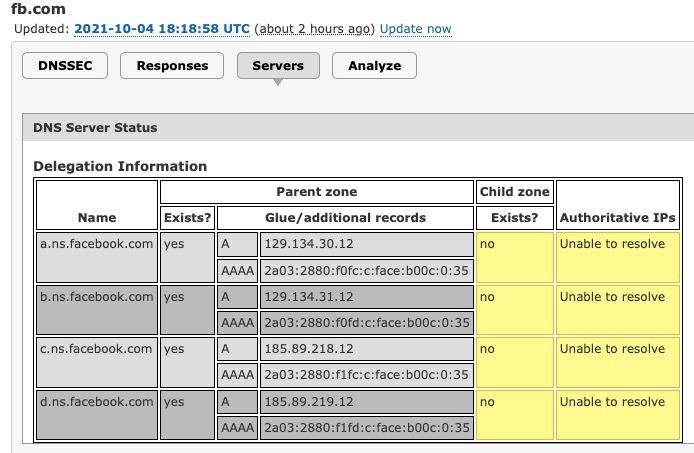Click the A record type for 129.134.31.12
This screenshot has width=694, height=453.
[237, 297]
